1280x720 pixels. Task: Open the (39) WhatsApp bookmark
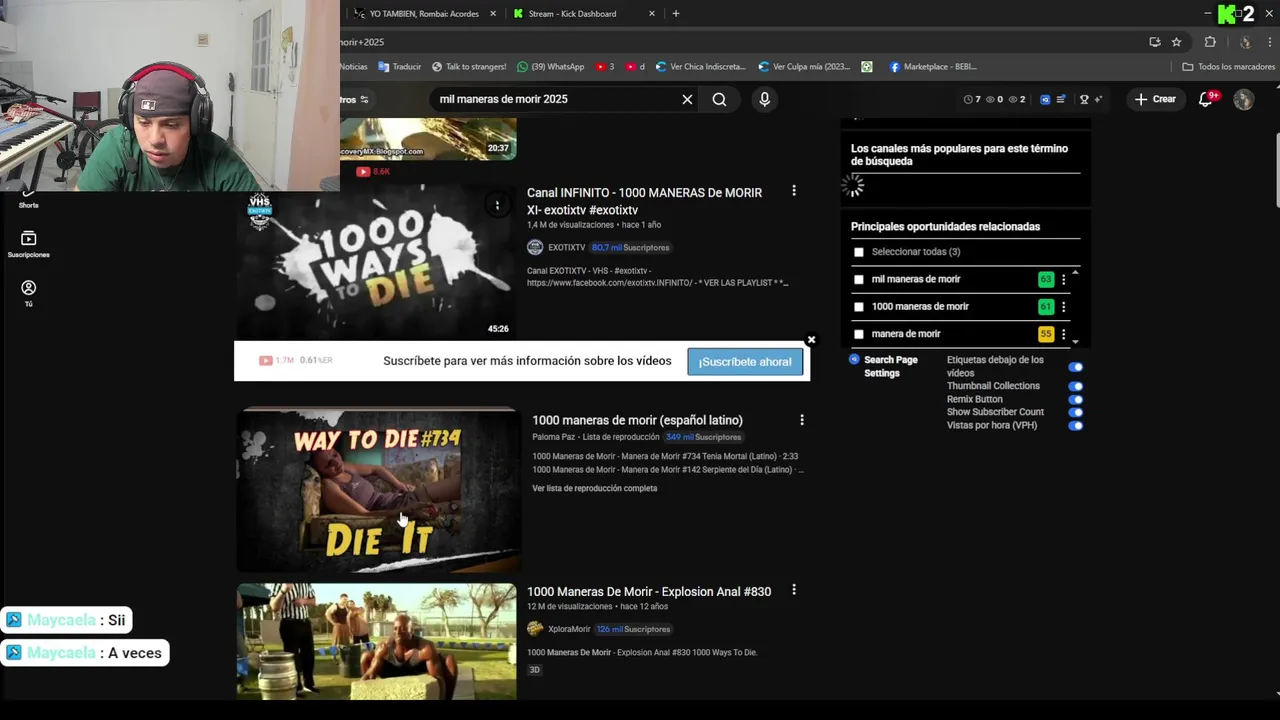coord(551,67)
